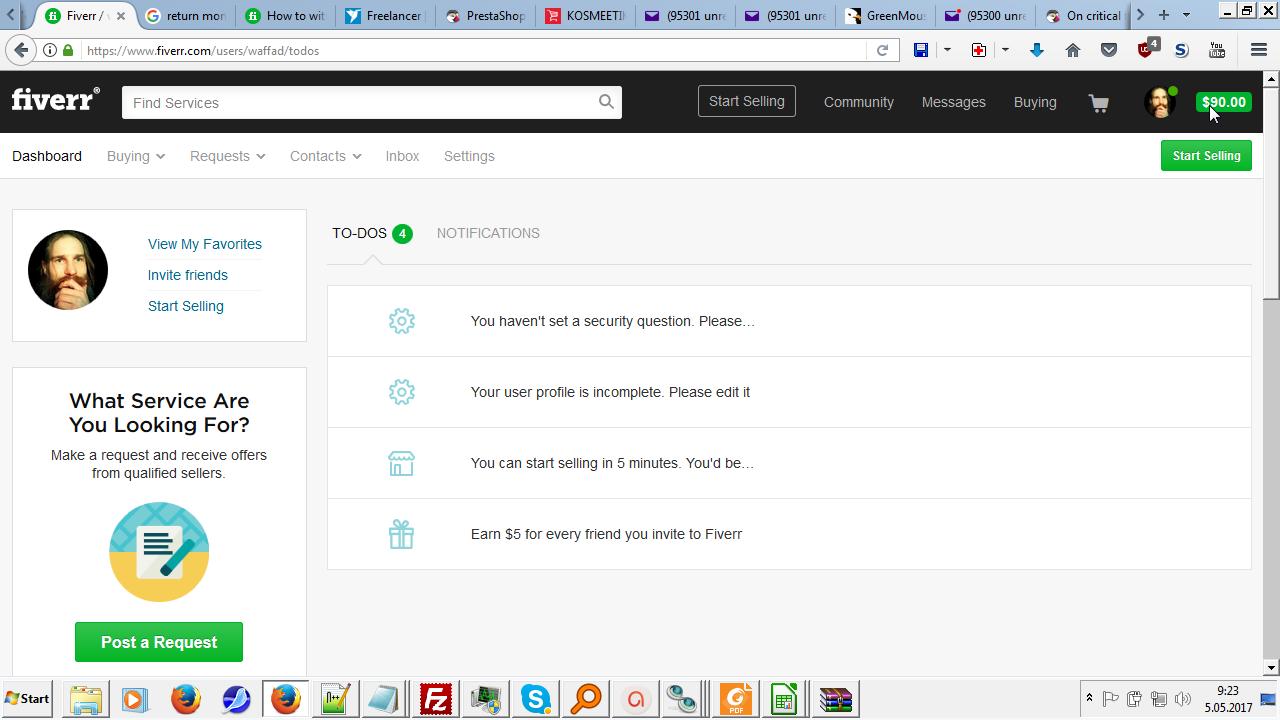Image resolution: width=1280 pixels, height=720 pixels.
Task: Click the search magnifier in Find Services box
Action: (606, 102)
